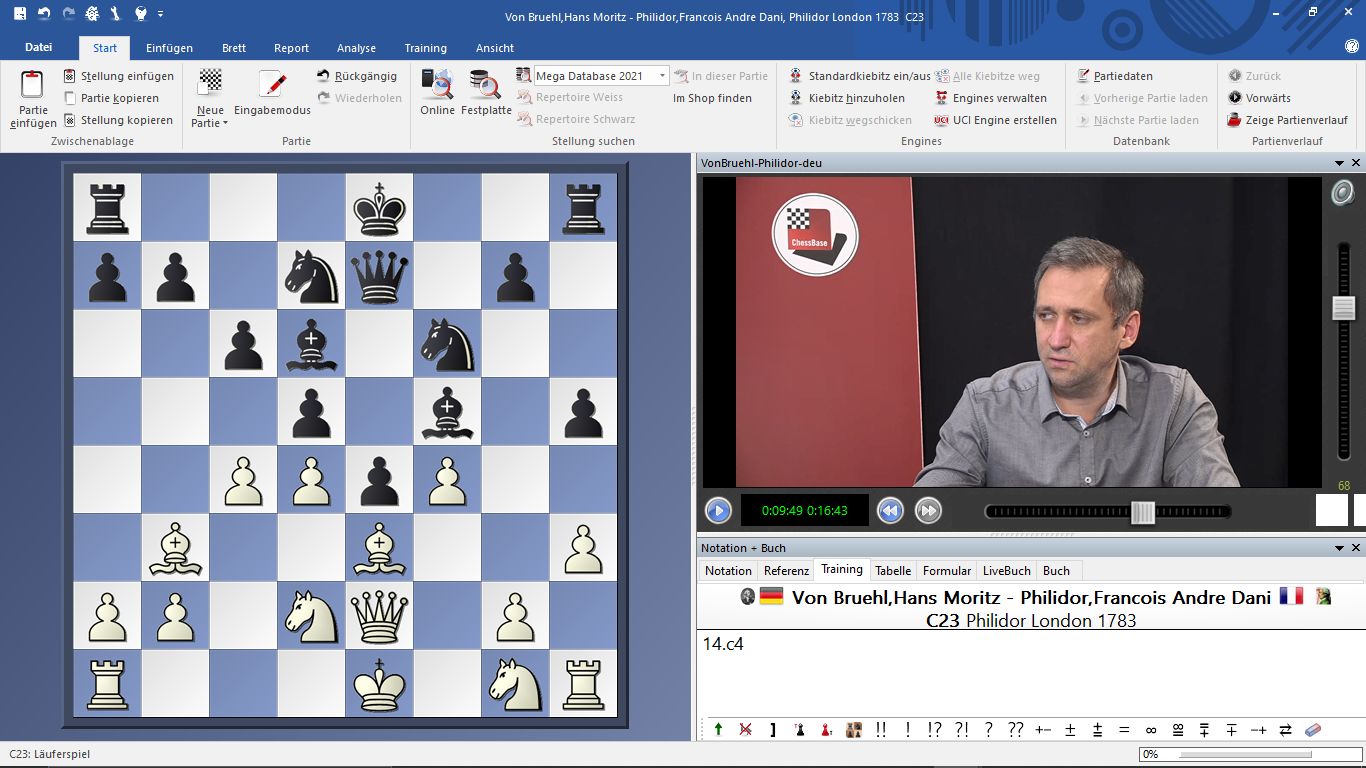Expand the Notation + Buch panel menu arrow
The height and width of the screenshot is (768, 1366).
click(x=1339, y=548)
